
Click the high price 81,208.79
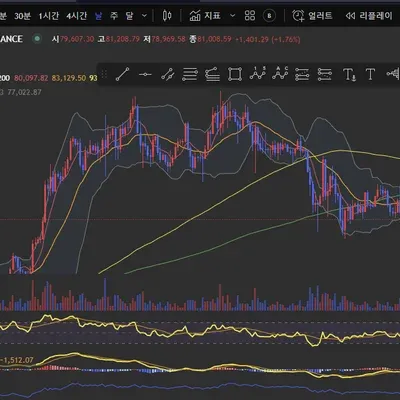click(122, 39)
